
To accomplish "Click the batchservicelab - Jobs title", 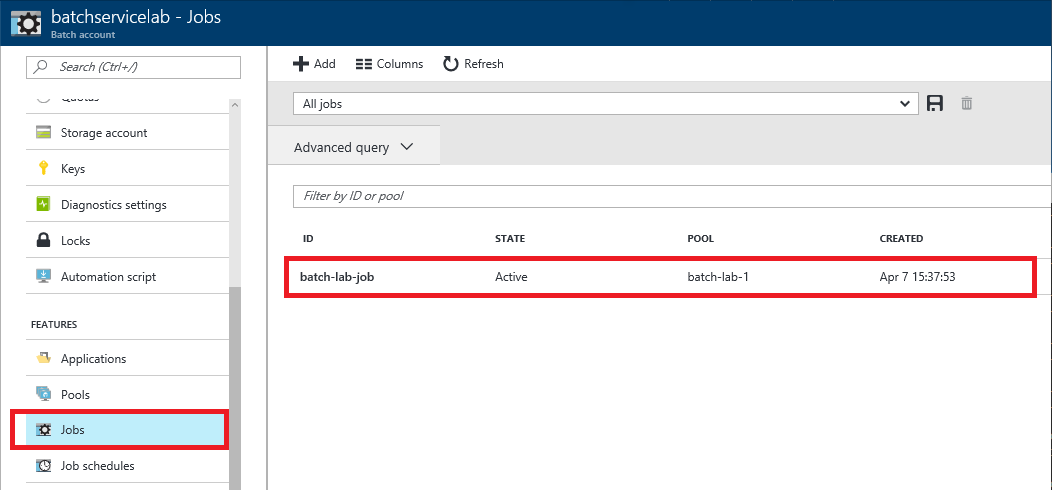I will (136, 17).
